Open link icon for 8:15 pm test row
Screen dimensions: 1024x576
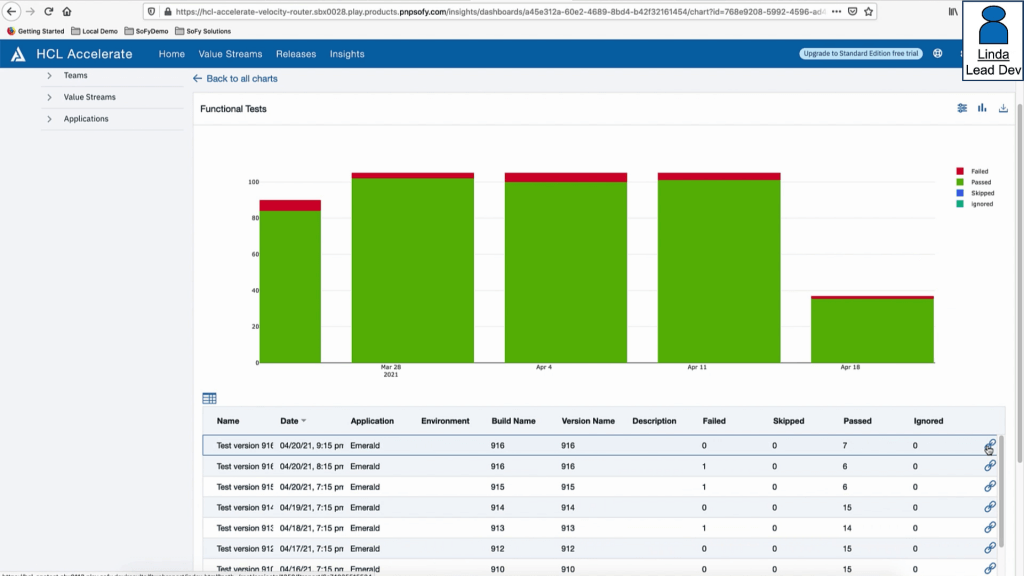990,465
